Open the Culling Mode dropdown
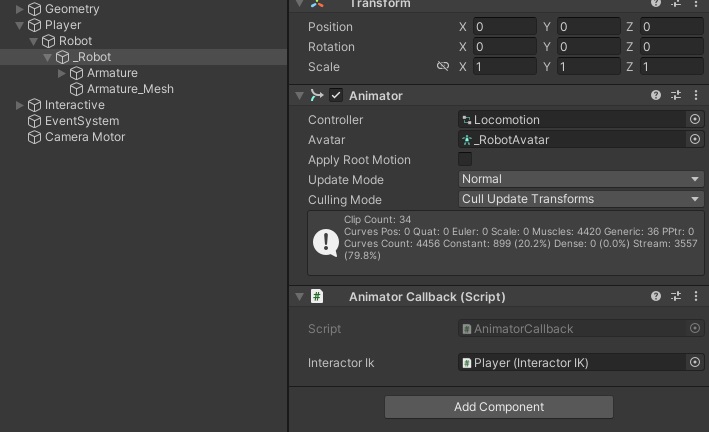Image resolution: width=709 pixels, height=432 pixels. 580,199
